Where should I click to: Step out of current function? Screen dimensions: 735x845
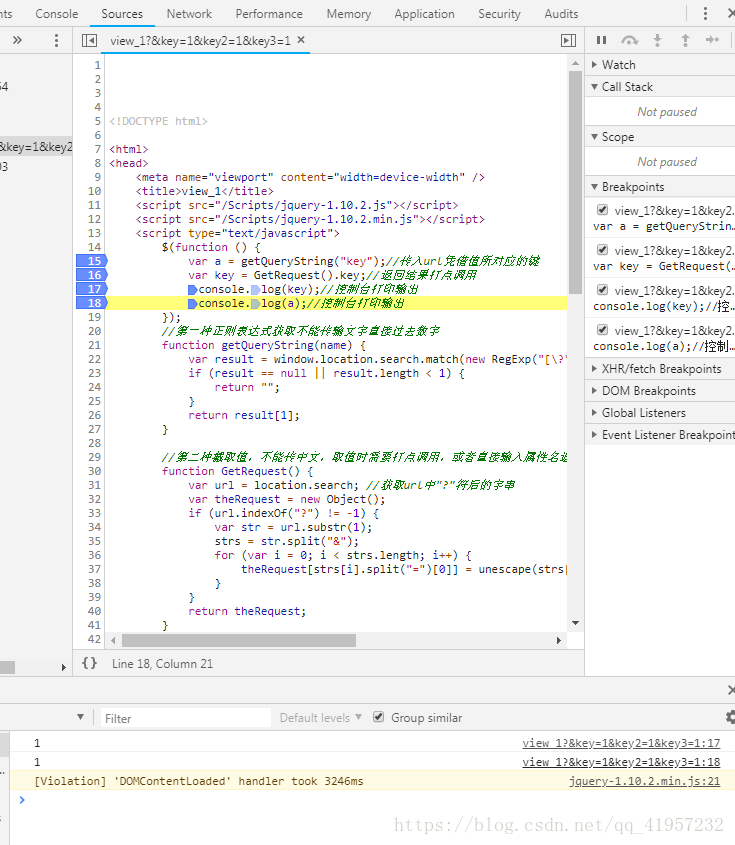point(685,40)
